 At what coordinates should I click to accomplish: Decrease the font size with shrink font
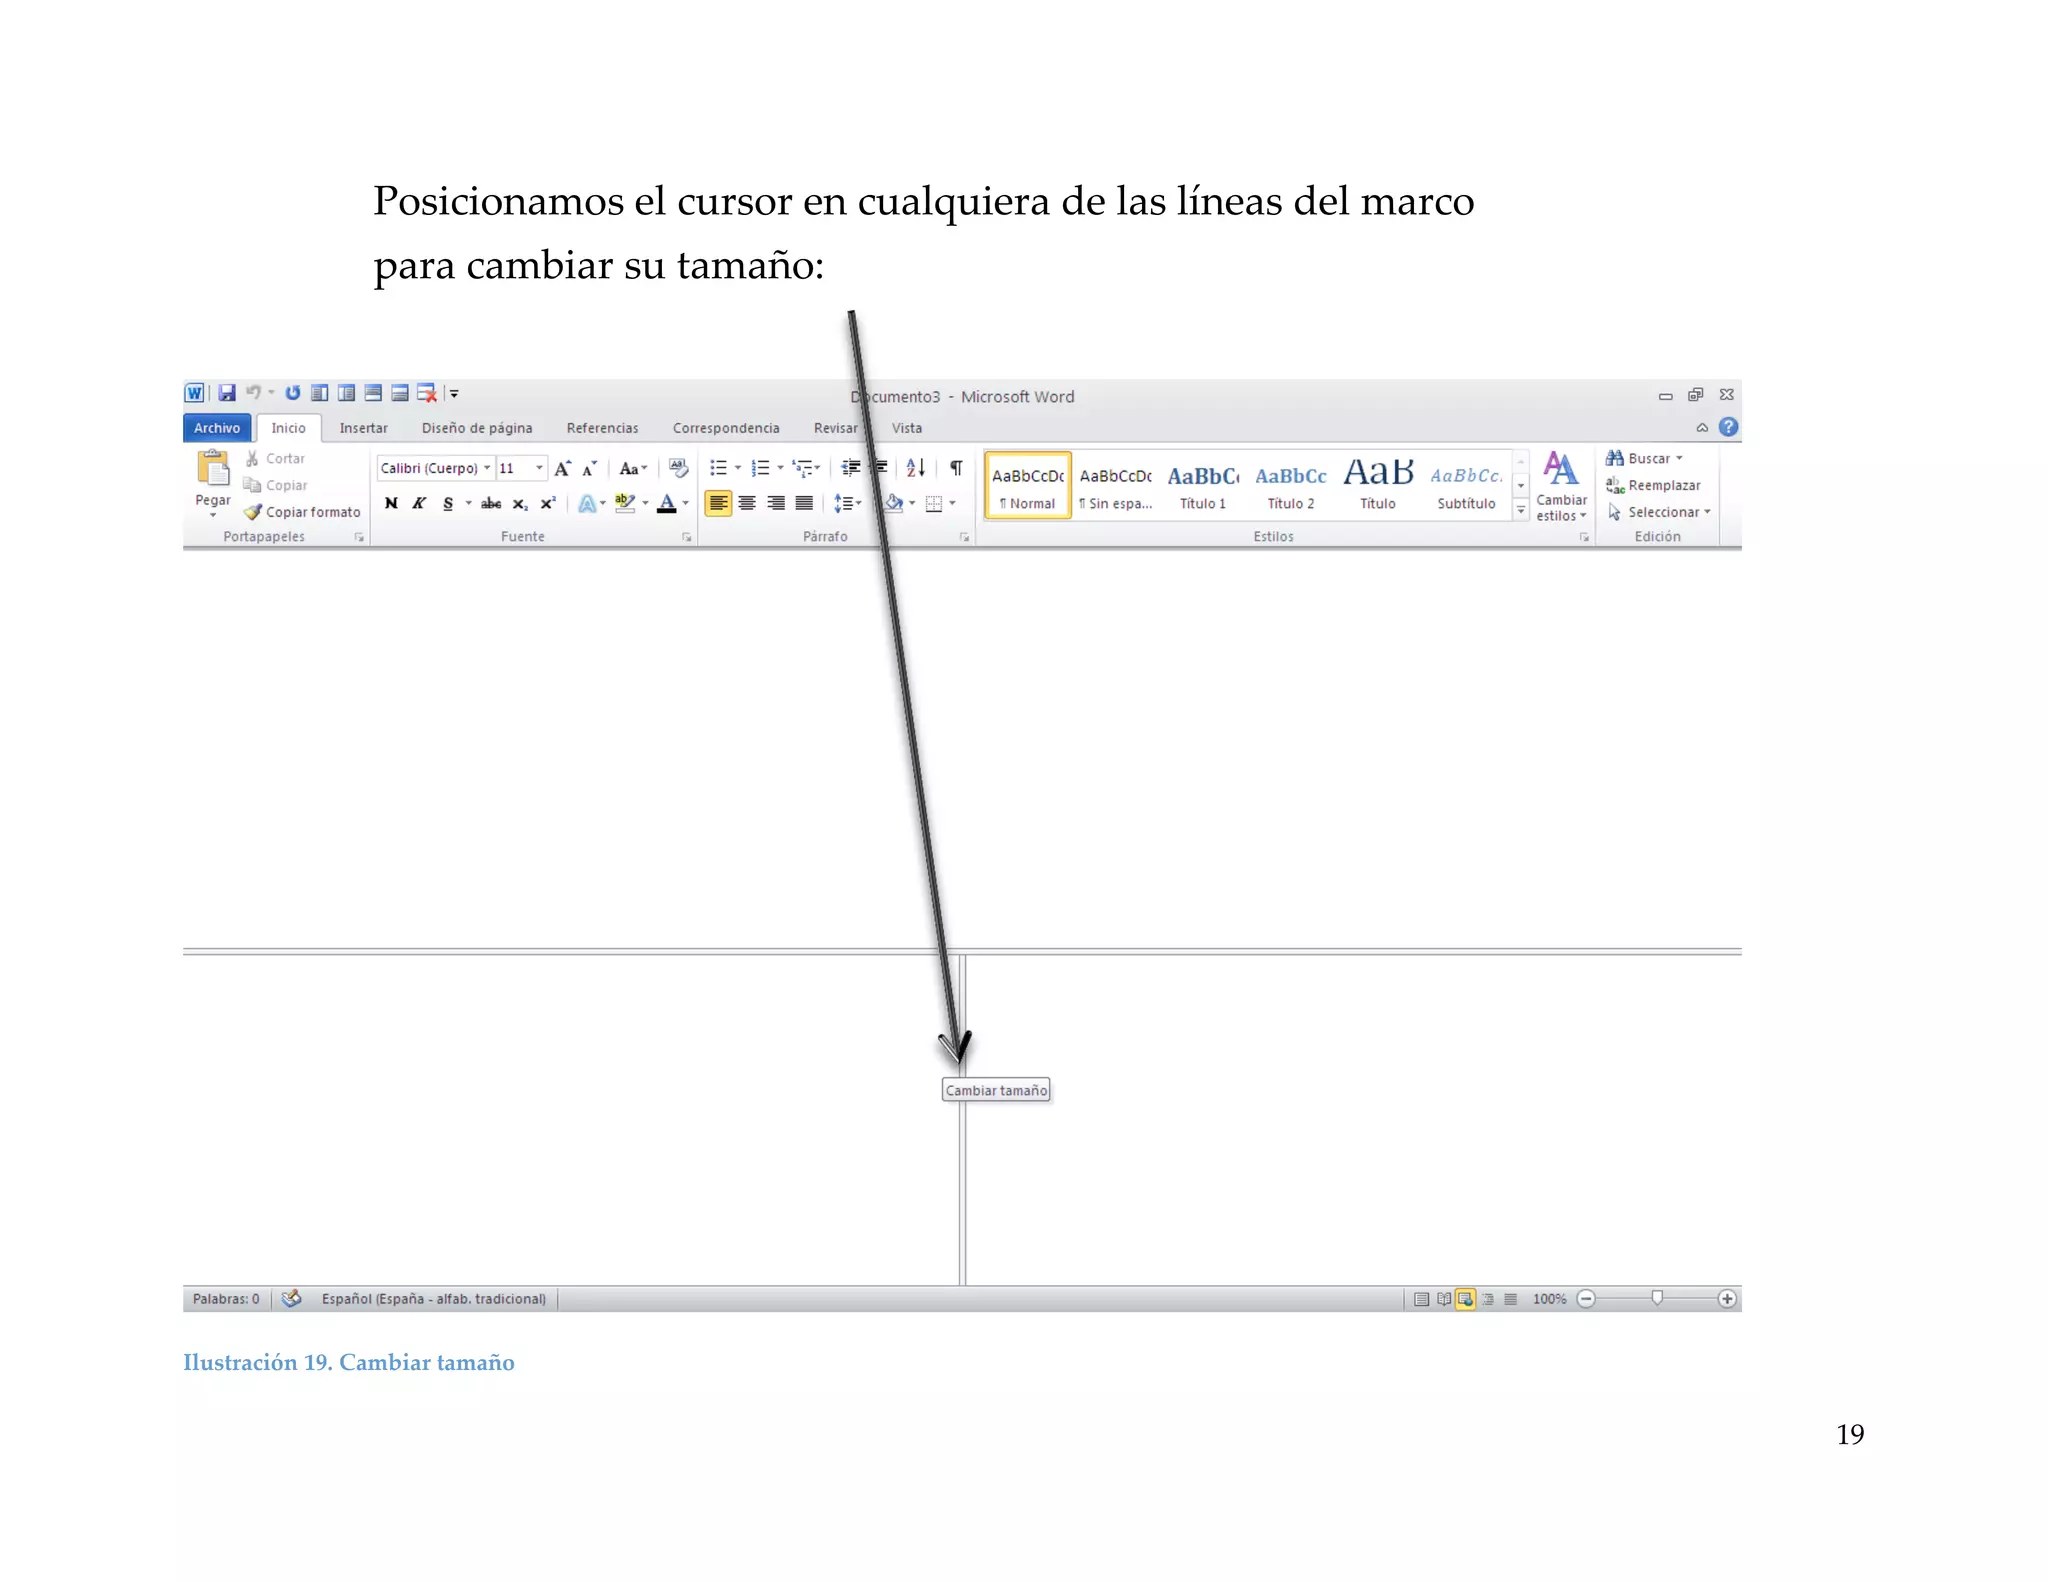590,468
